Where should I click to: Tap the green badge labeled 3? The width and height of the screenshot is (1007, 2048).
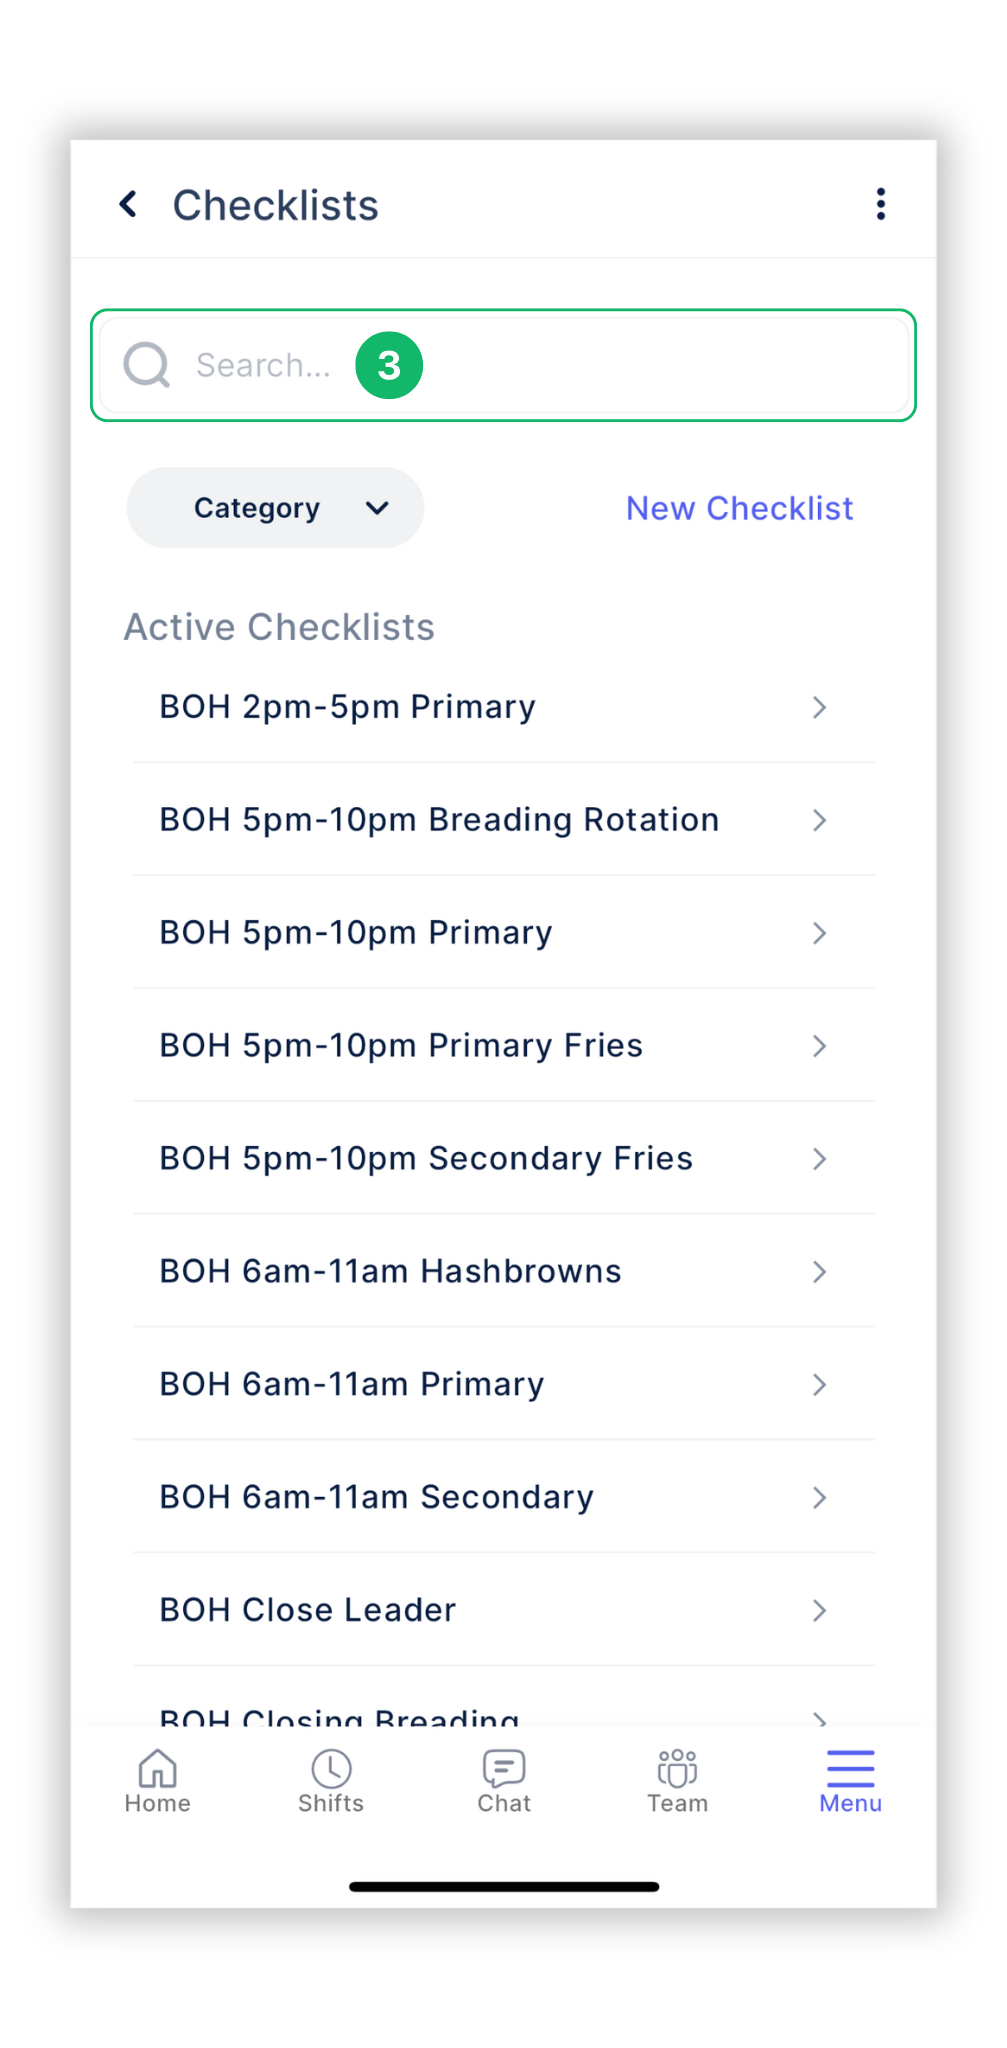389,365
